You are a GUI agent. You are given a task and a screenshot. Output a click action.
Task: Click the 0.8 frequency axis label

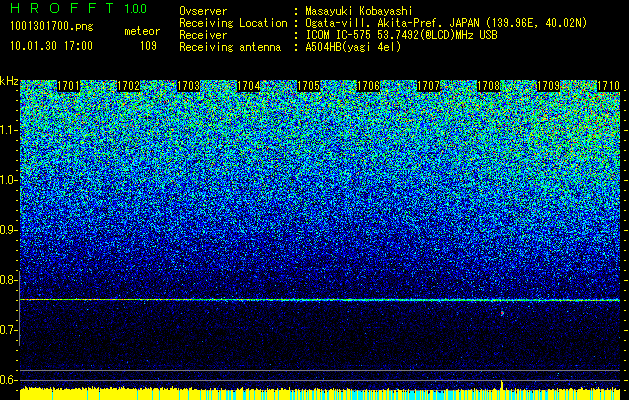click(x=8, y=280)
